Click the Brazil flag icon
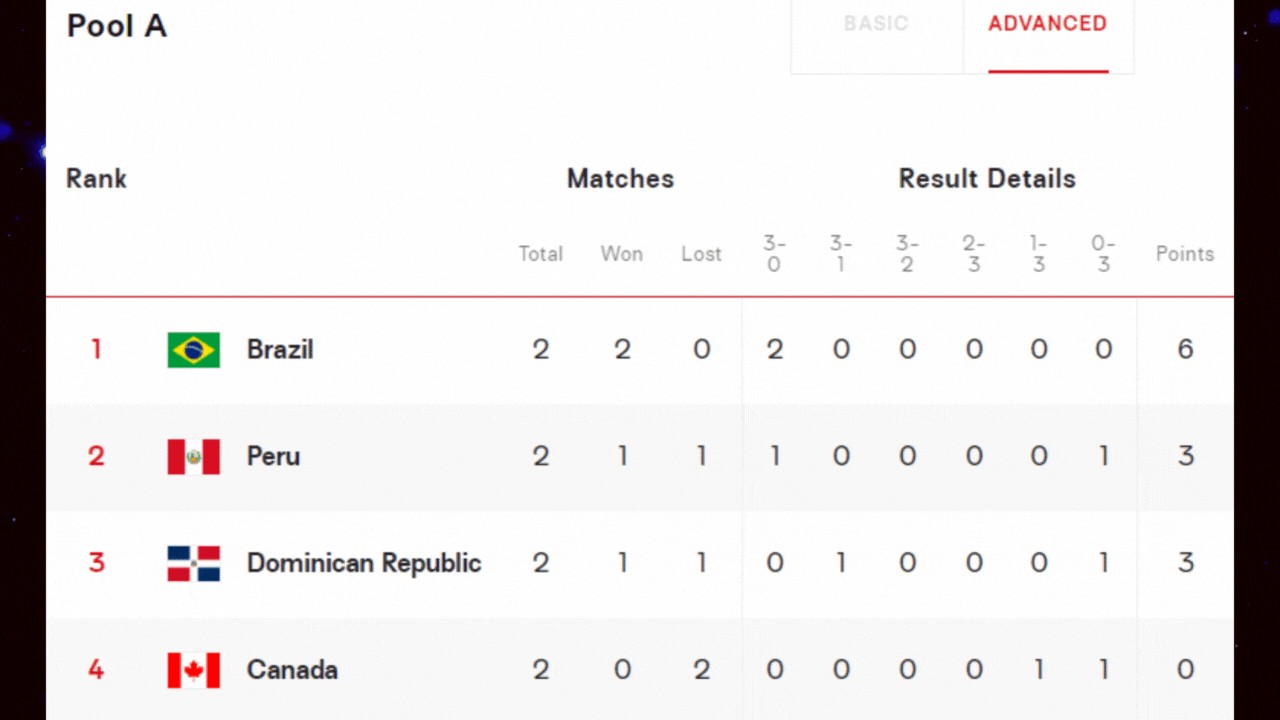This screenshot has height=720, width=1280. [x=193, y=350]
